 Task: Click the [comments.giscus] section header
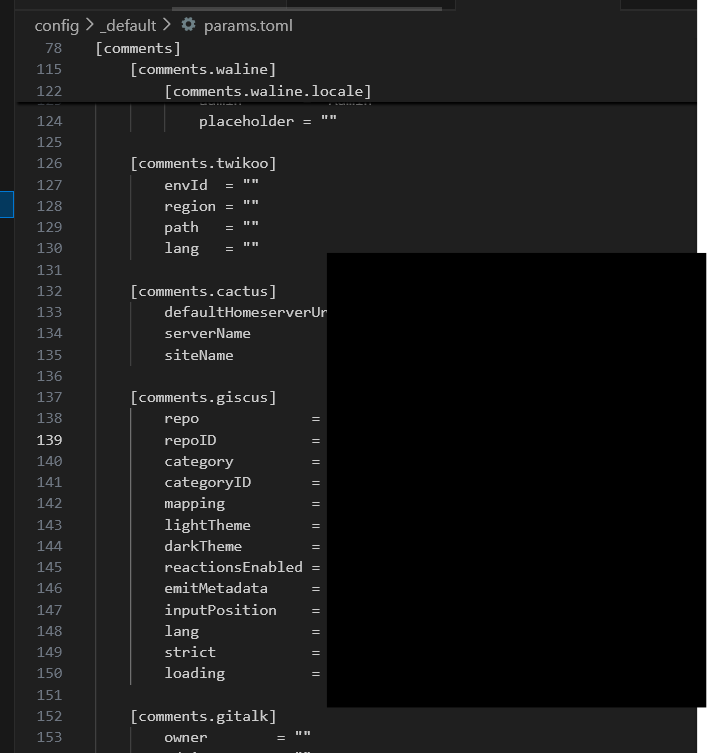tap(203, 397)
